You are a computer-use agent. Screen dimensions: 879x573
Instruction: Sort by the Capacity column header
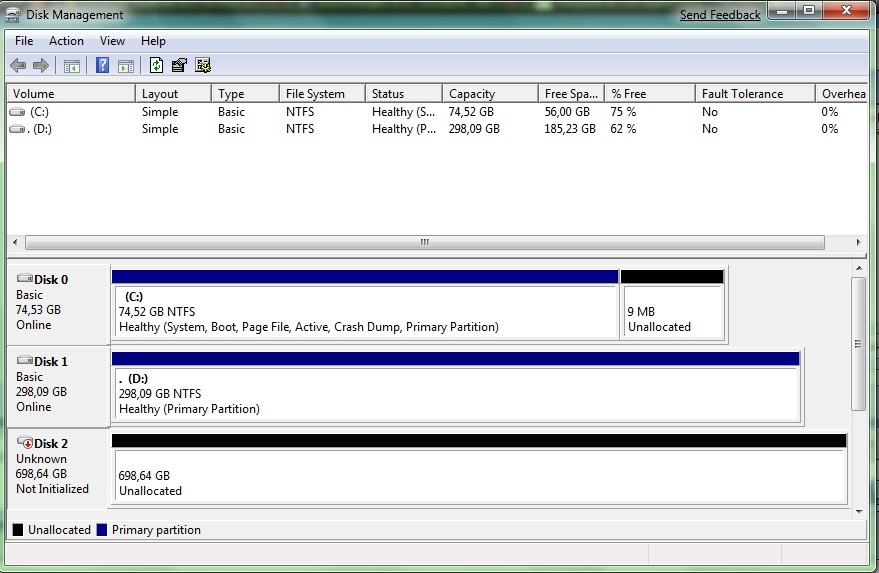(x=491, y=94)
